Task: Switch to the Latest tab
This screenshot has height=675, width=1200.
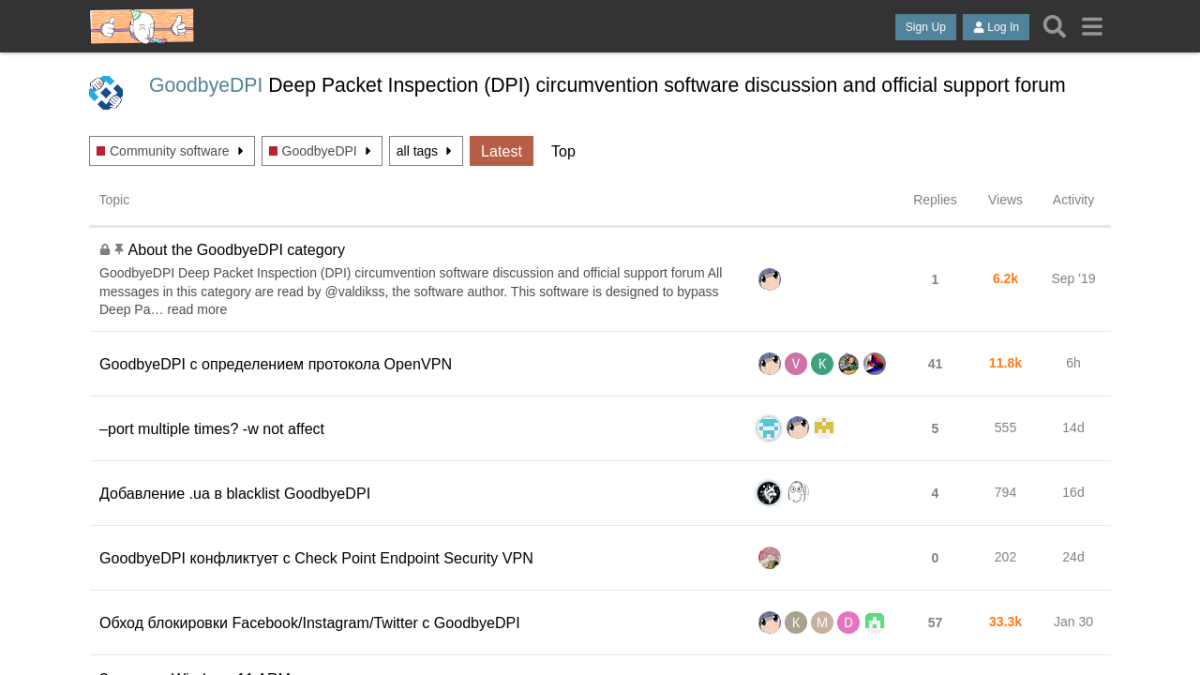Action: pos(501,151)
